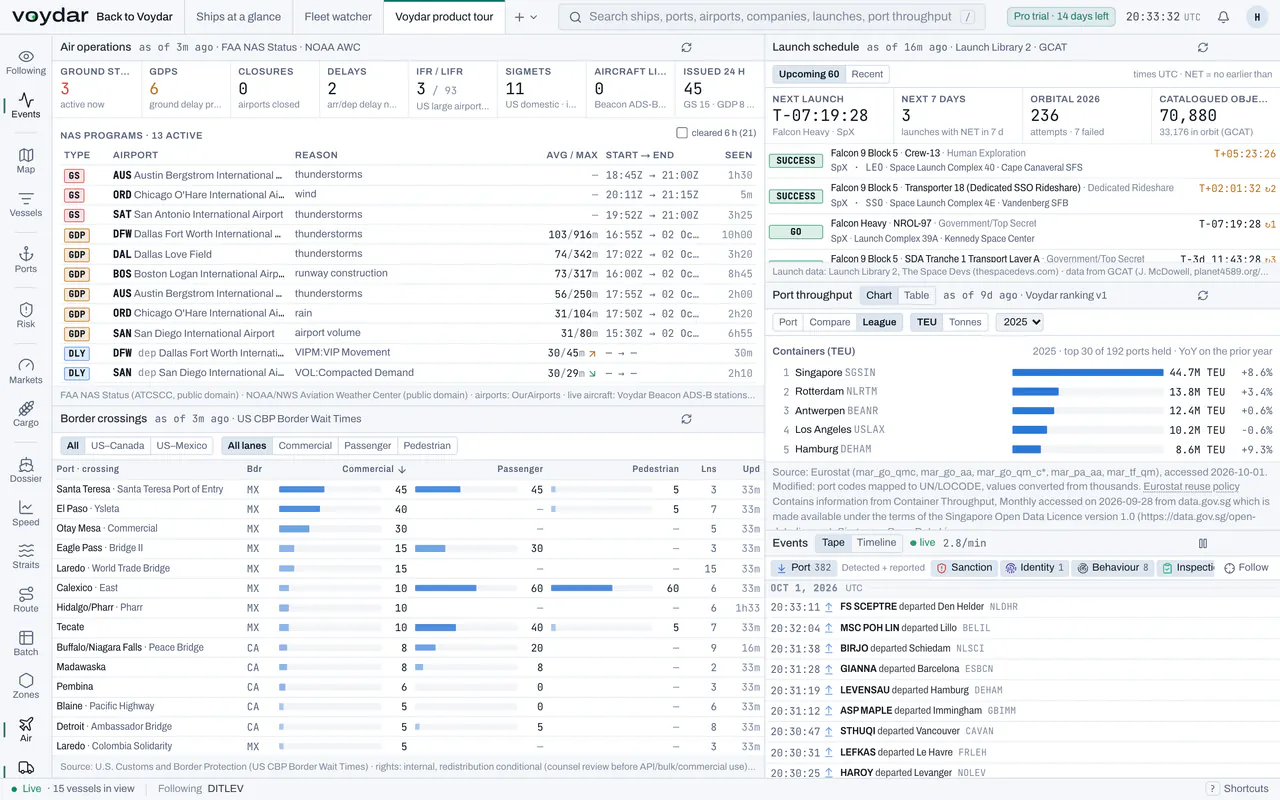Open the Cargo sidebar icon
This screenshot has height=800, width=1280.
pos(26,414)
